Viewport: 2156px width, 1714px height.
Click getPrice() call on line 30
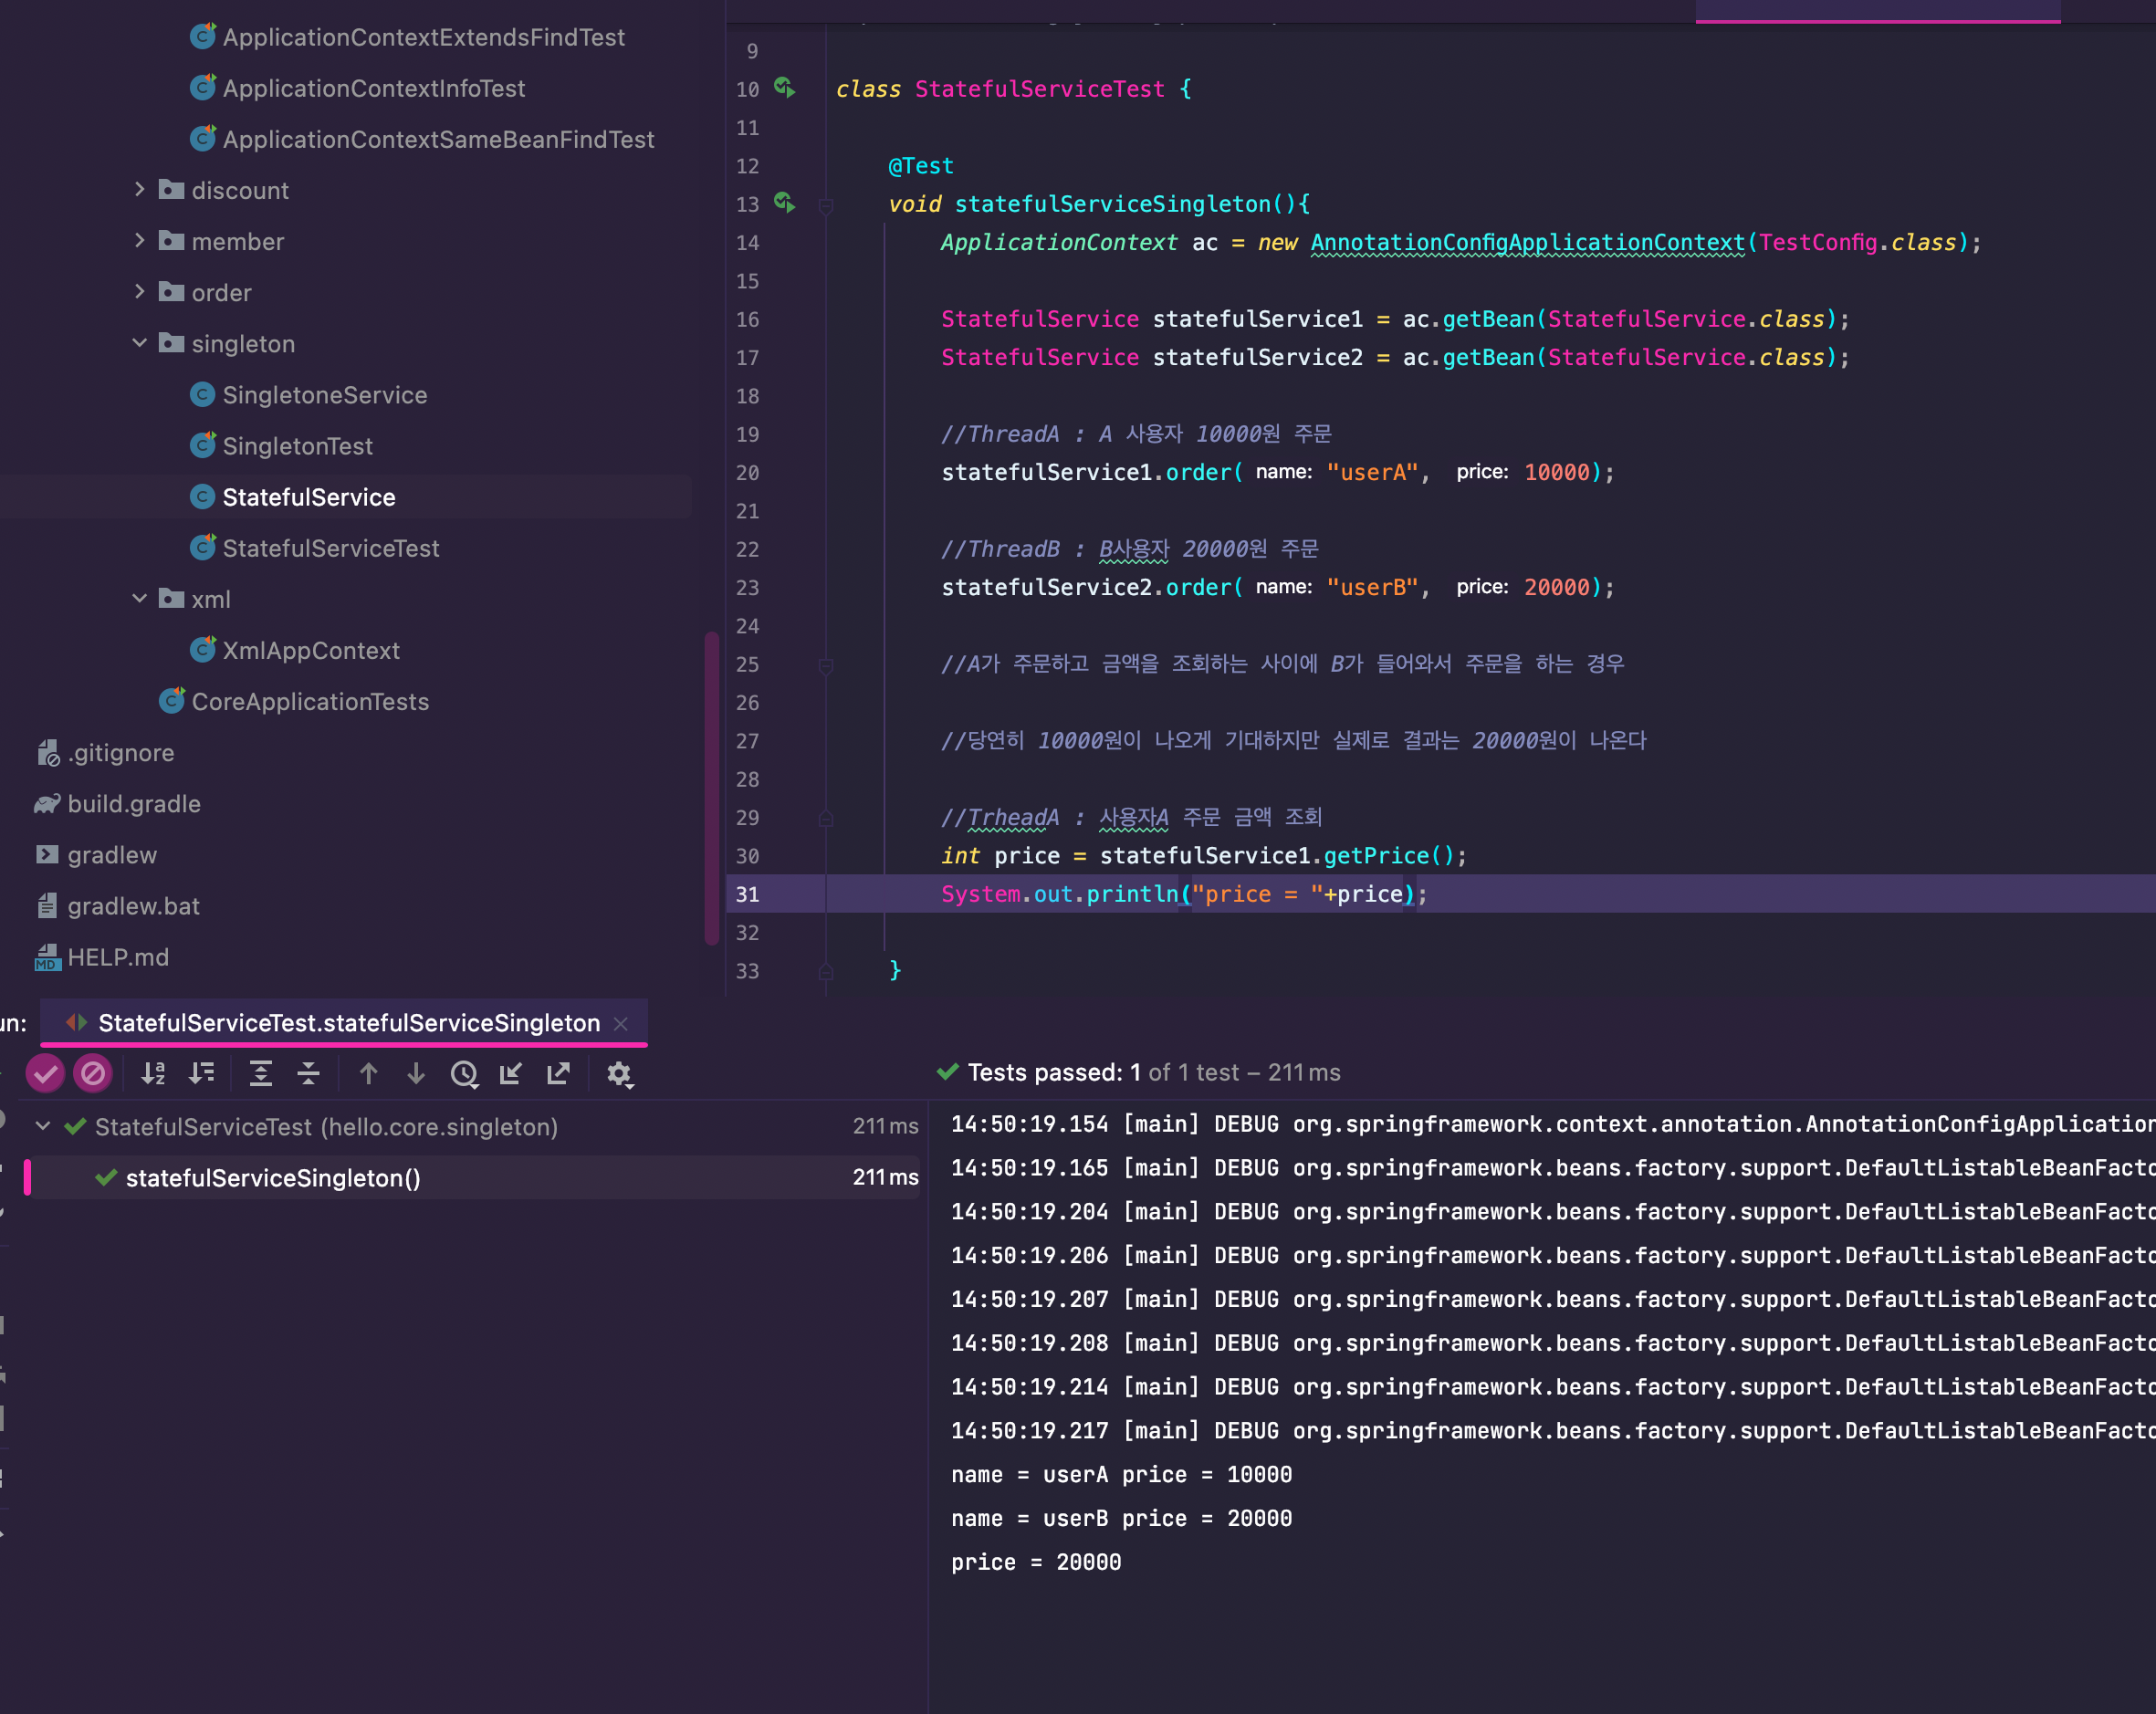pyautogui.click(x=1388, y=855)
